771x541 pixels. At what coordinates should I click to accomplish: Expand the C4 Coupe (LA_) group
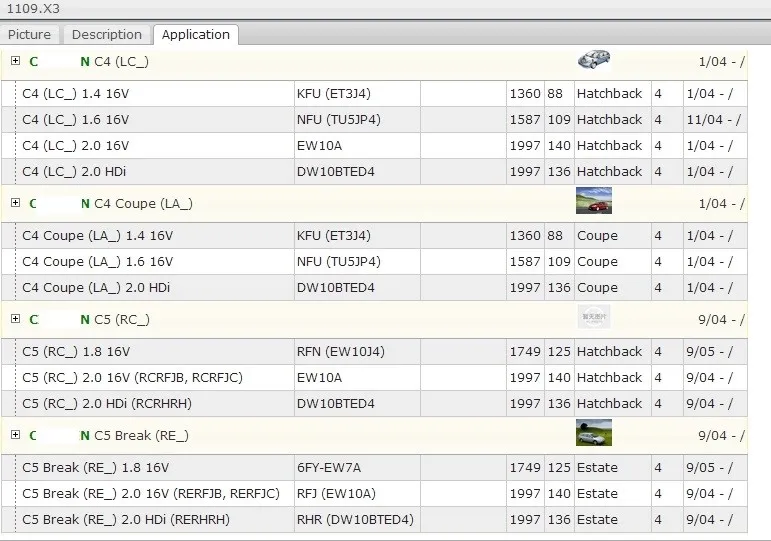point(15,203)
